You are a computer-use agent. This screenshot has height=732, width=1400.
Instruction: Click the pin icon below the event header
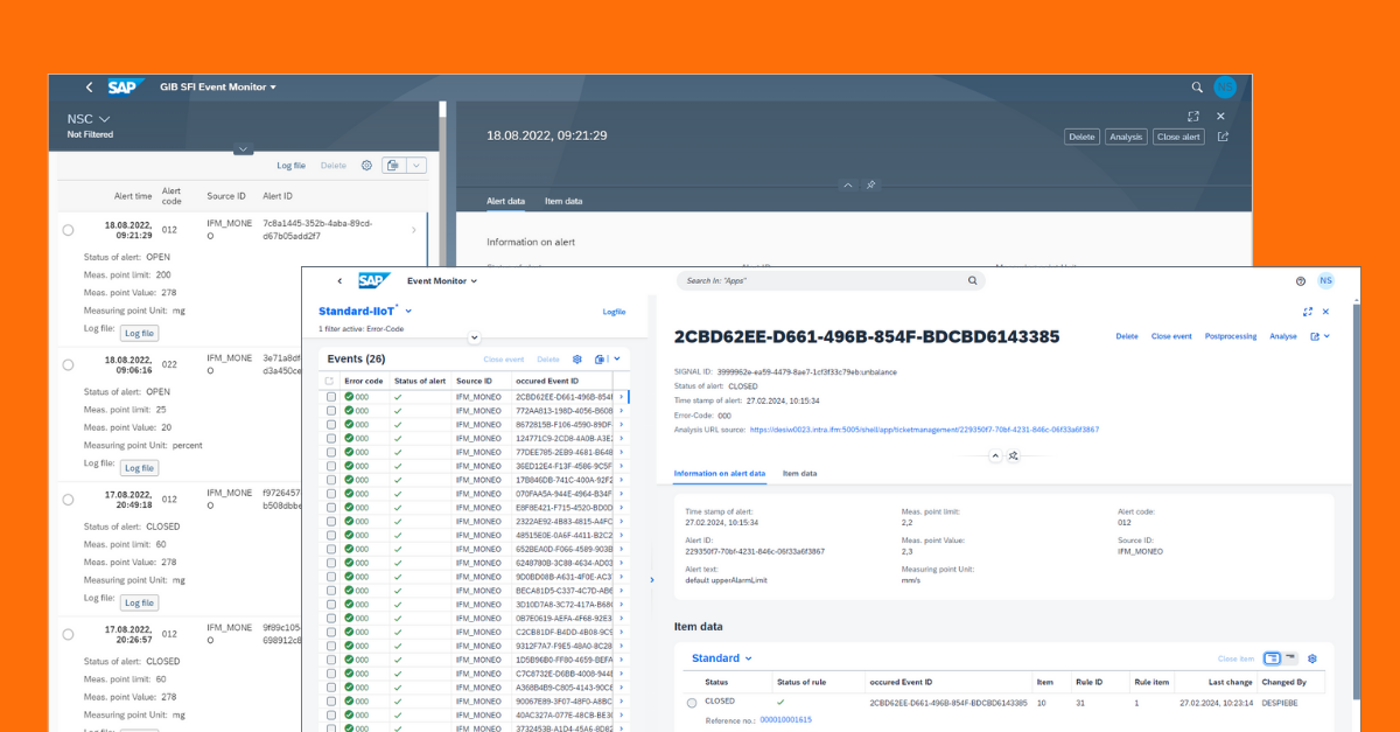coord(1013,455)
